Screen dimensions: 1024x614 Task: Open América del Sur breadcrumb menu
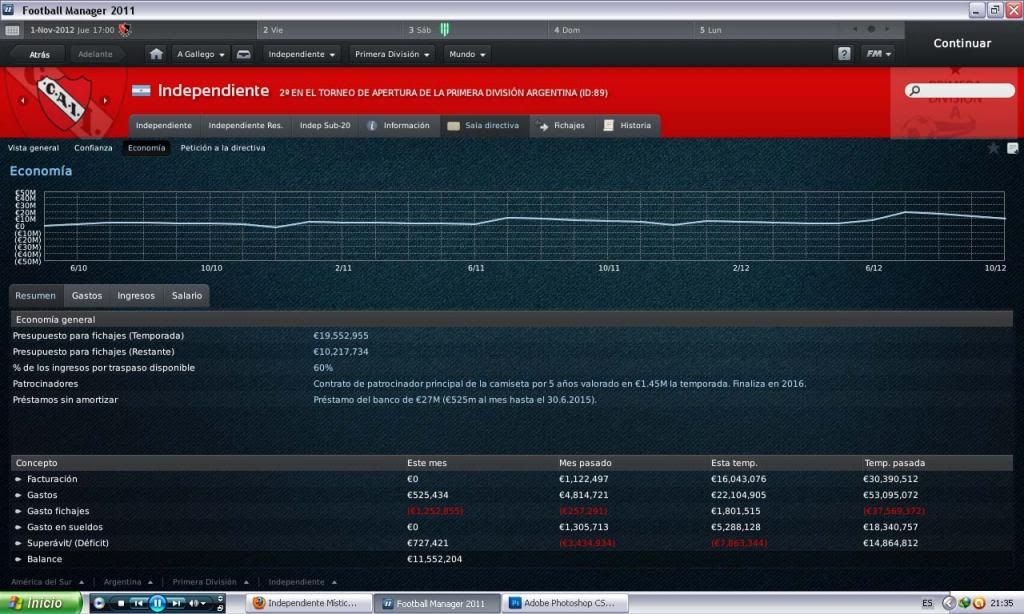click(47, 581)
